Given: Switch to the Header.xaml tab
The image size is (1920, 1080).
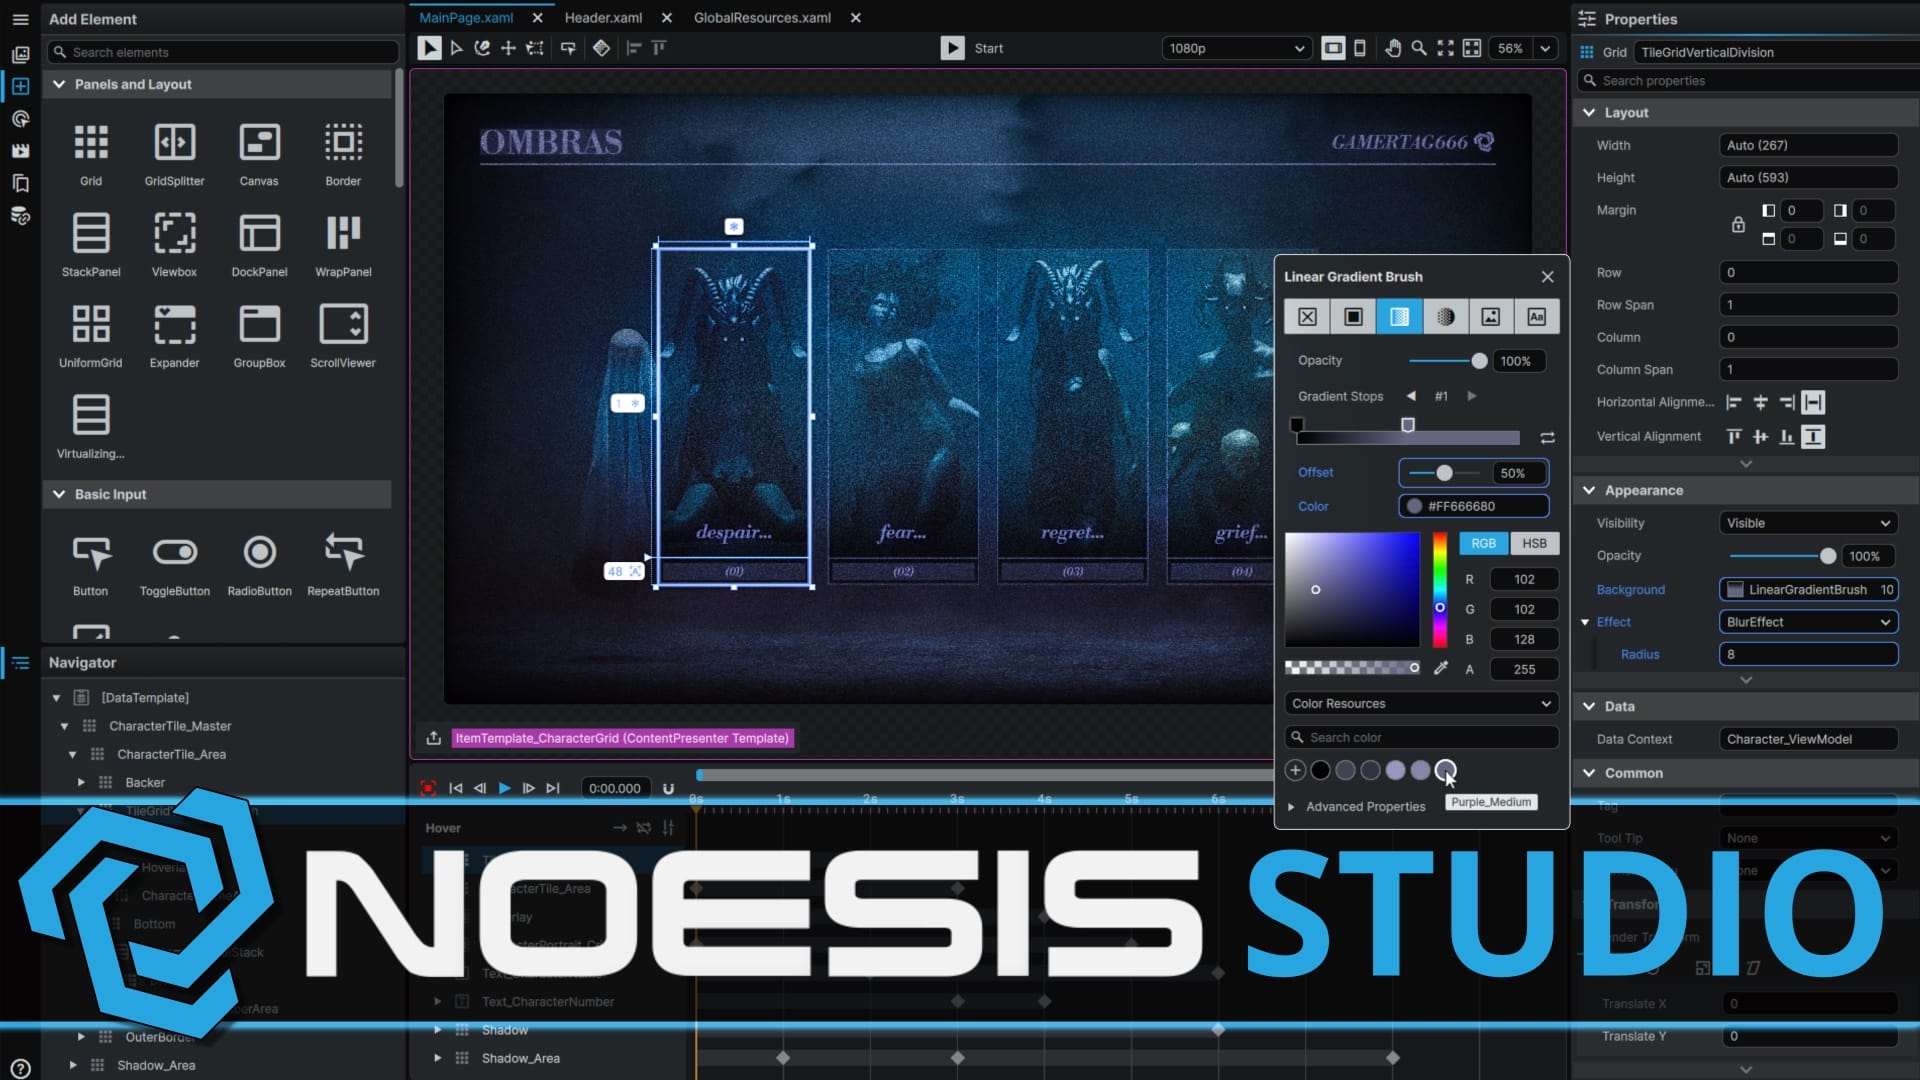Looking at the screenshot, I should [x=603, y=18].
